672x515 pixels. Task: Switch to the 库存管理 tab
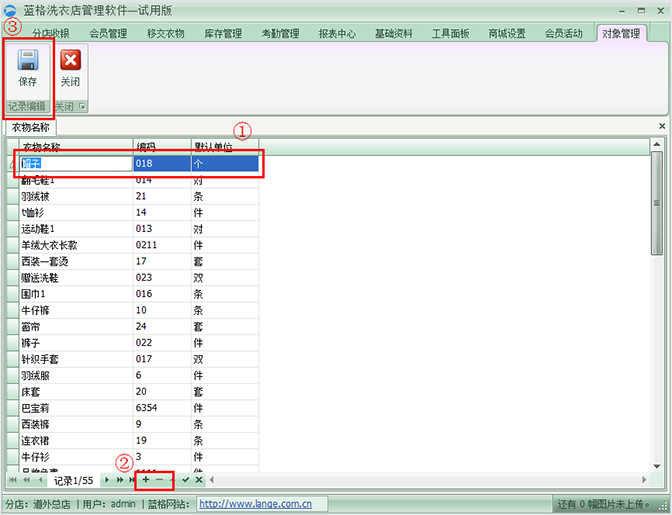click(221, 34)
